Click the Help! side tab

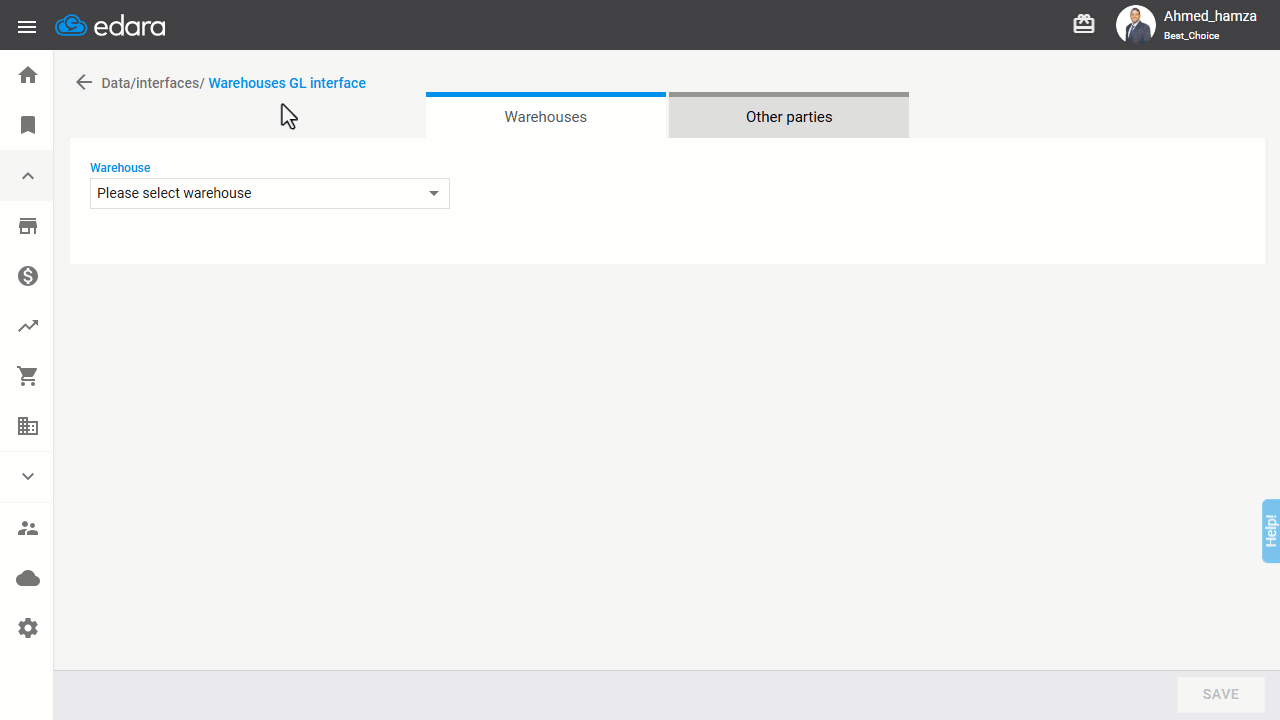[1271, 531]
